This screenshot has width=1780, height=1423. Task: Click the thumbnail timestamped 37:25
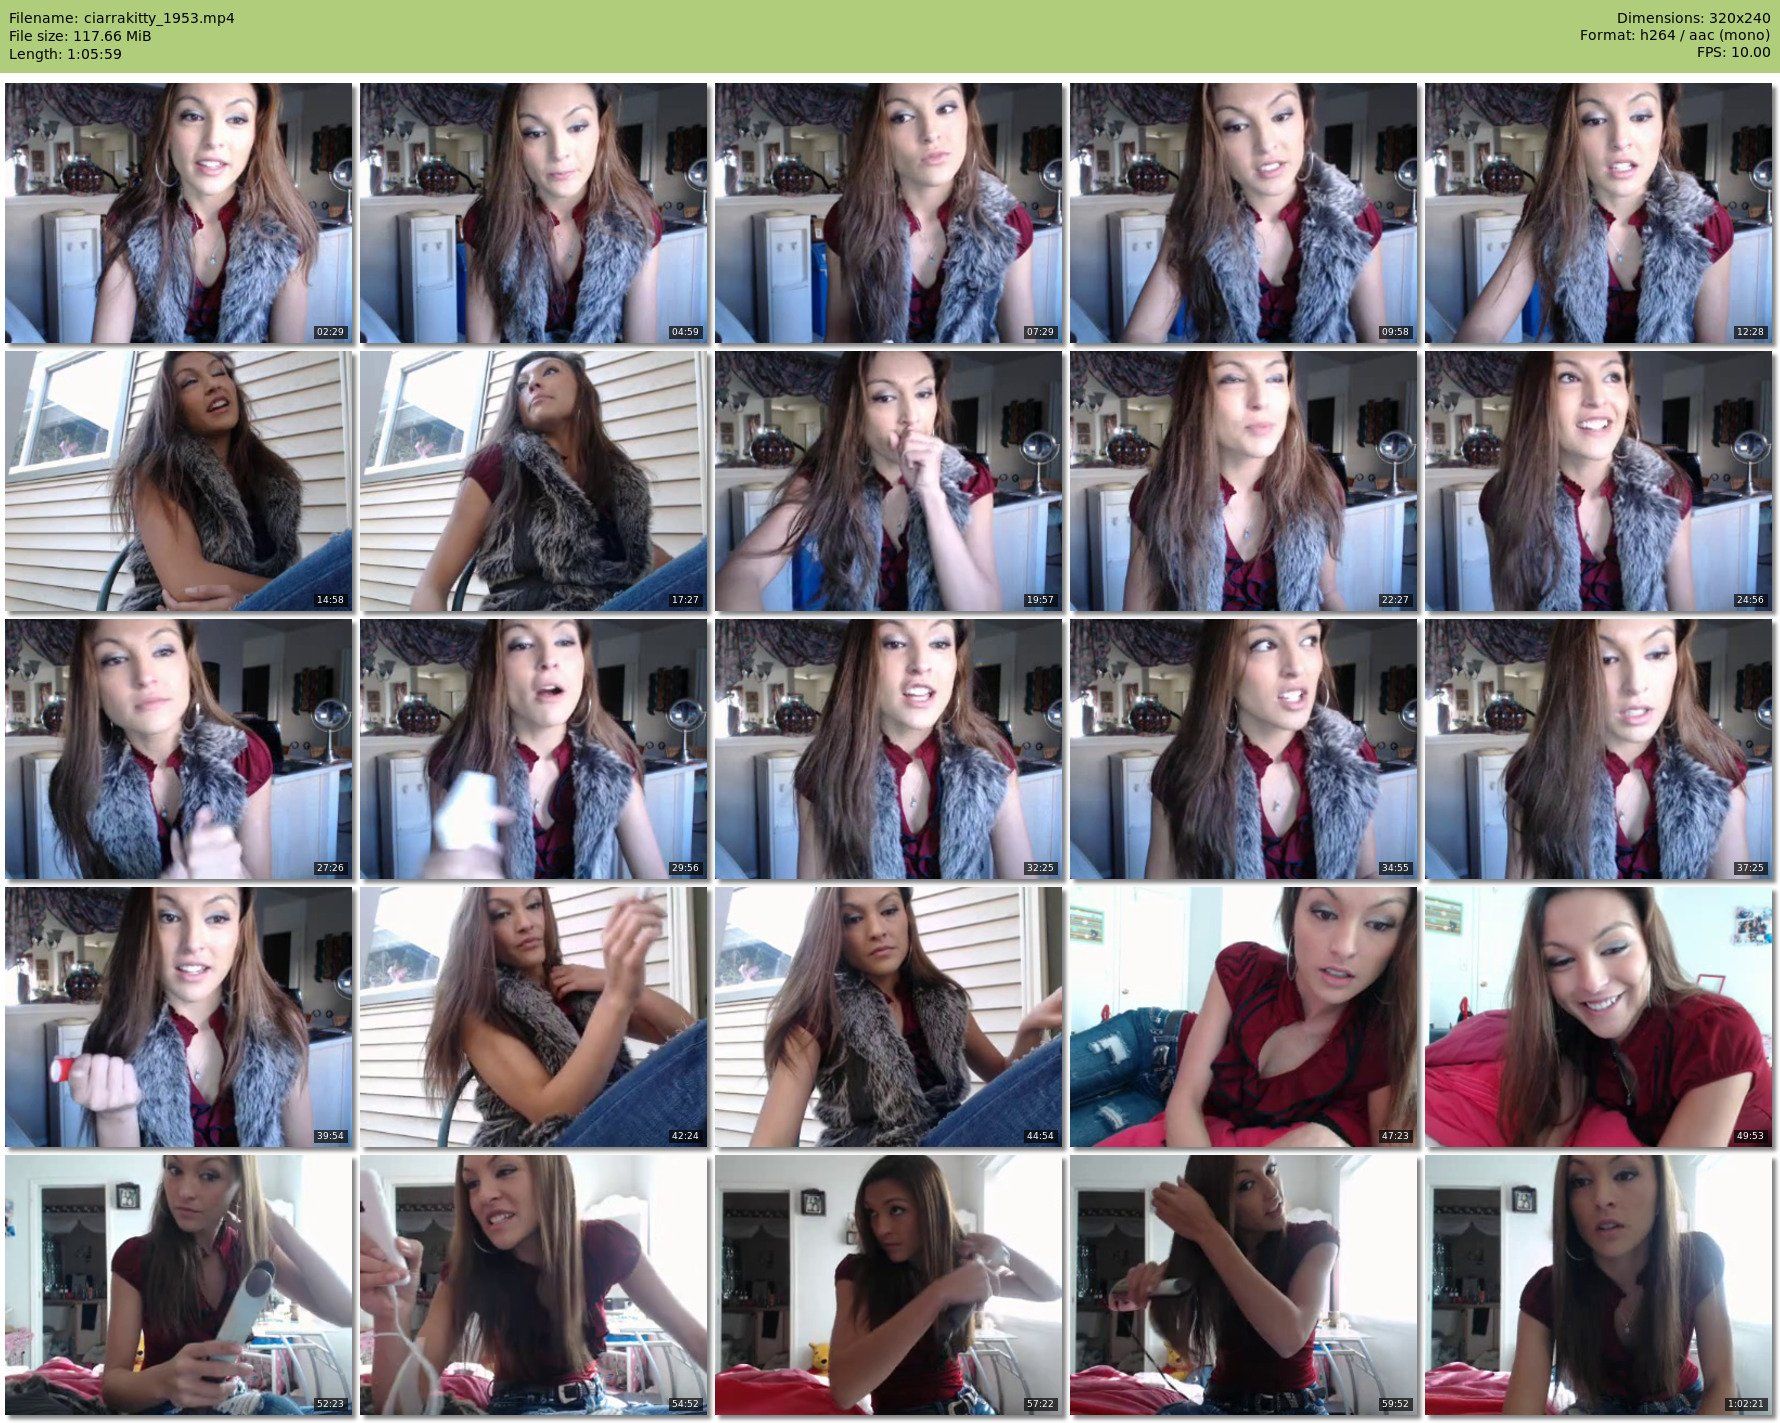[1598, 749]
